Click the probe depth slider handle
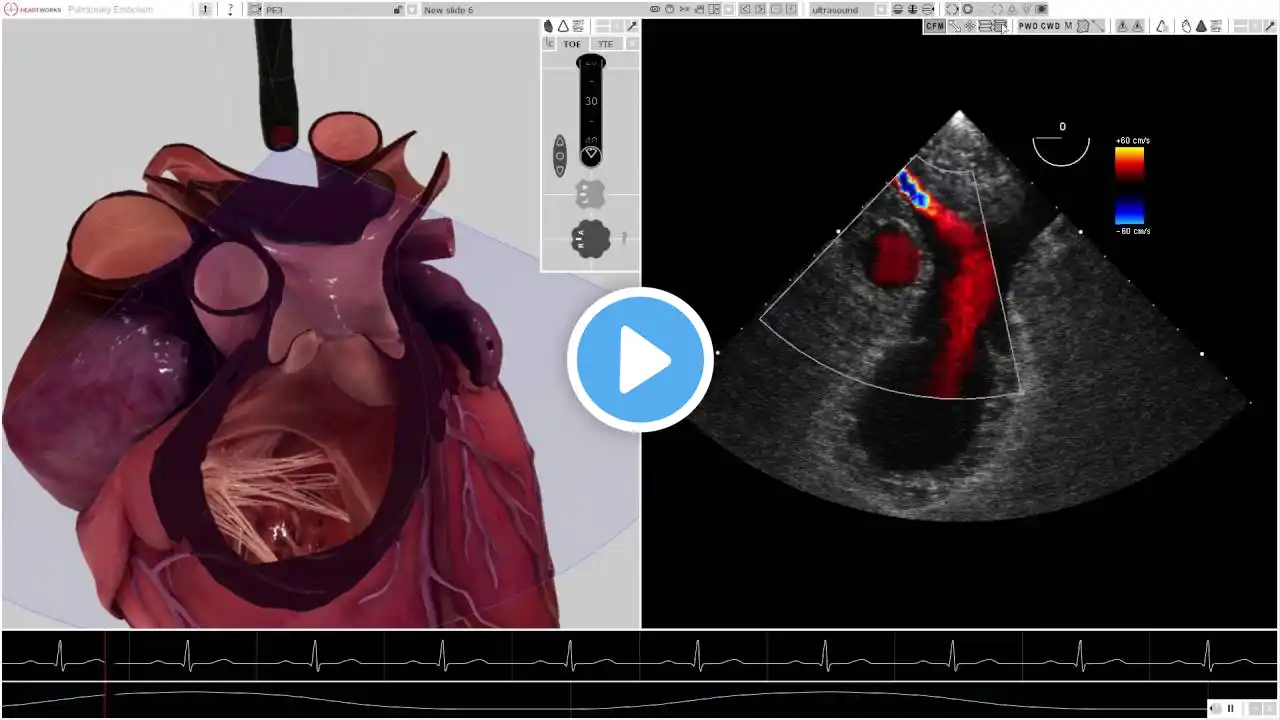The image size is (1280, 720). click(591, 154)
